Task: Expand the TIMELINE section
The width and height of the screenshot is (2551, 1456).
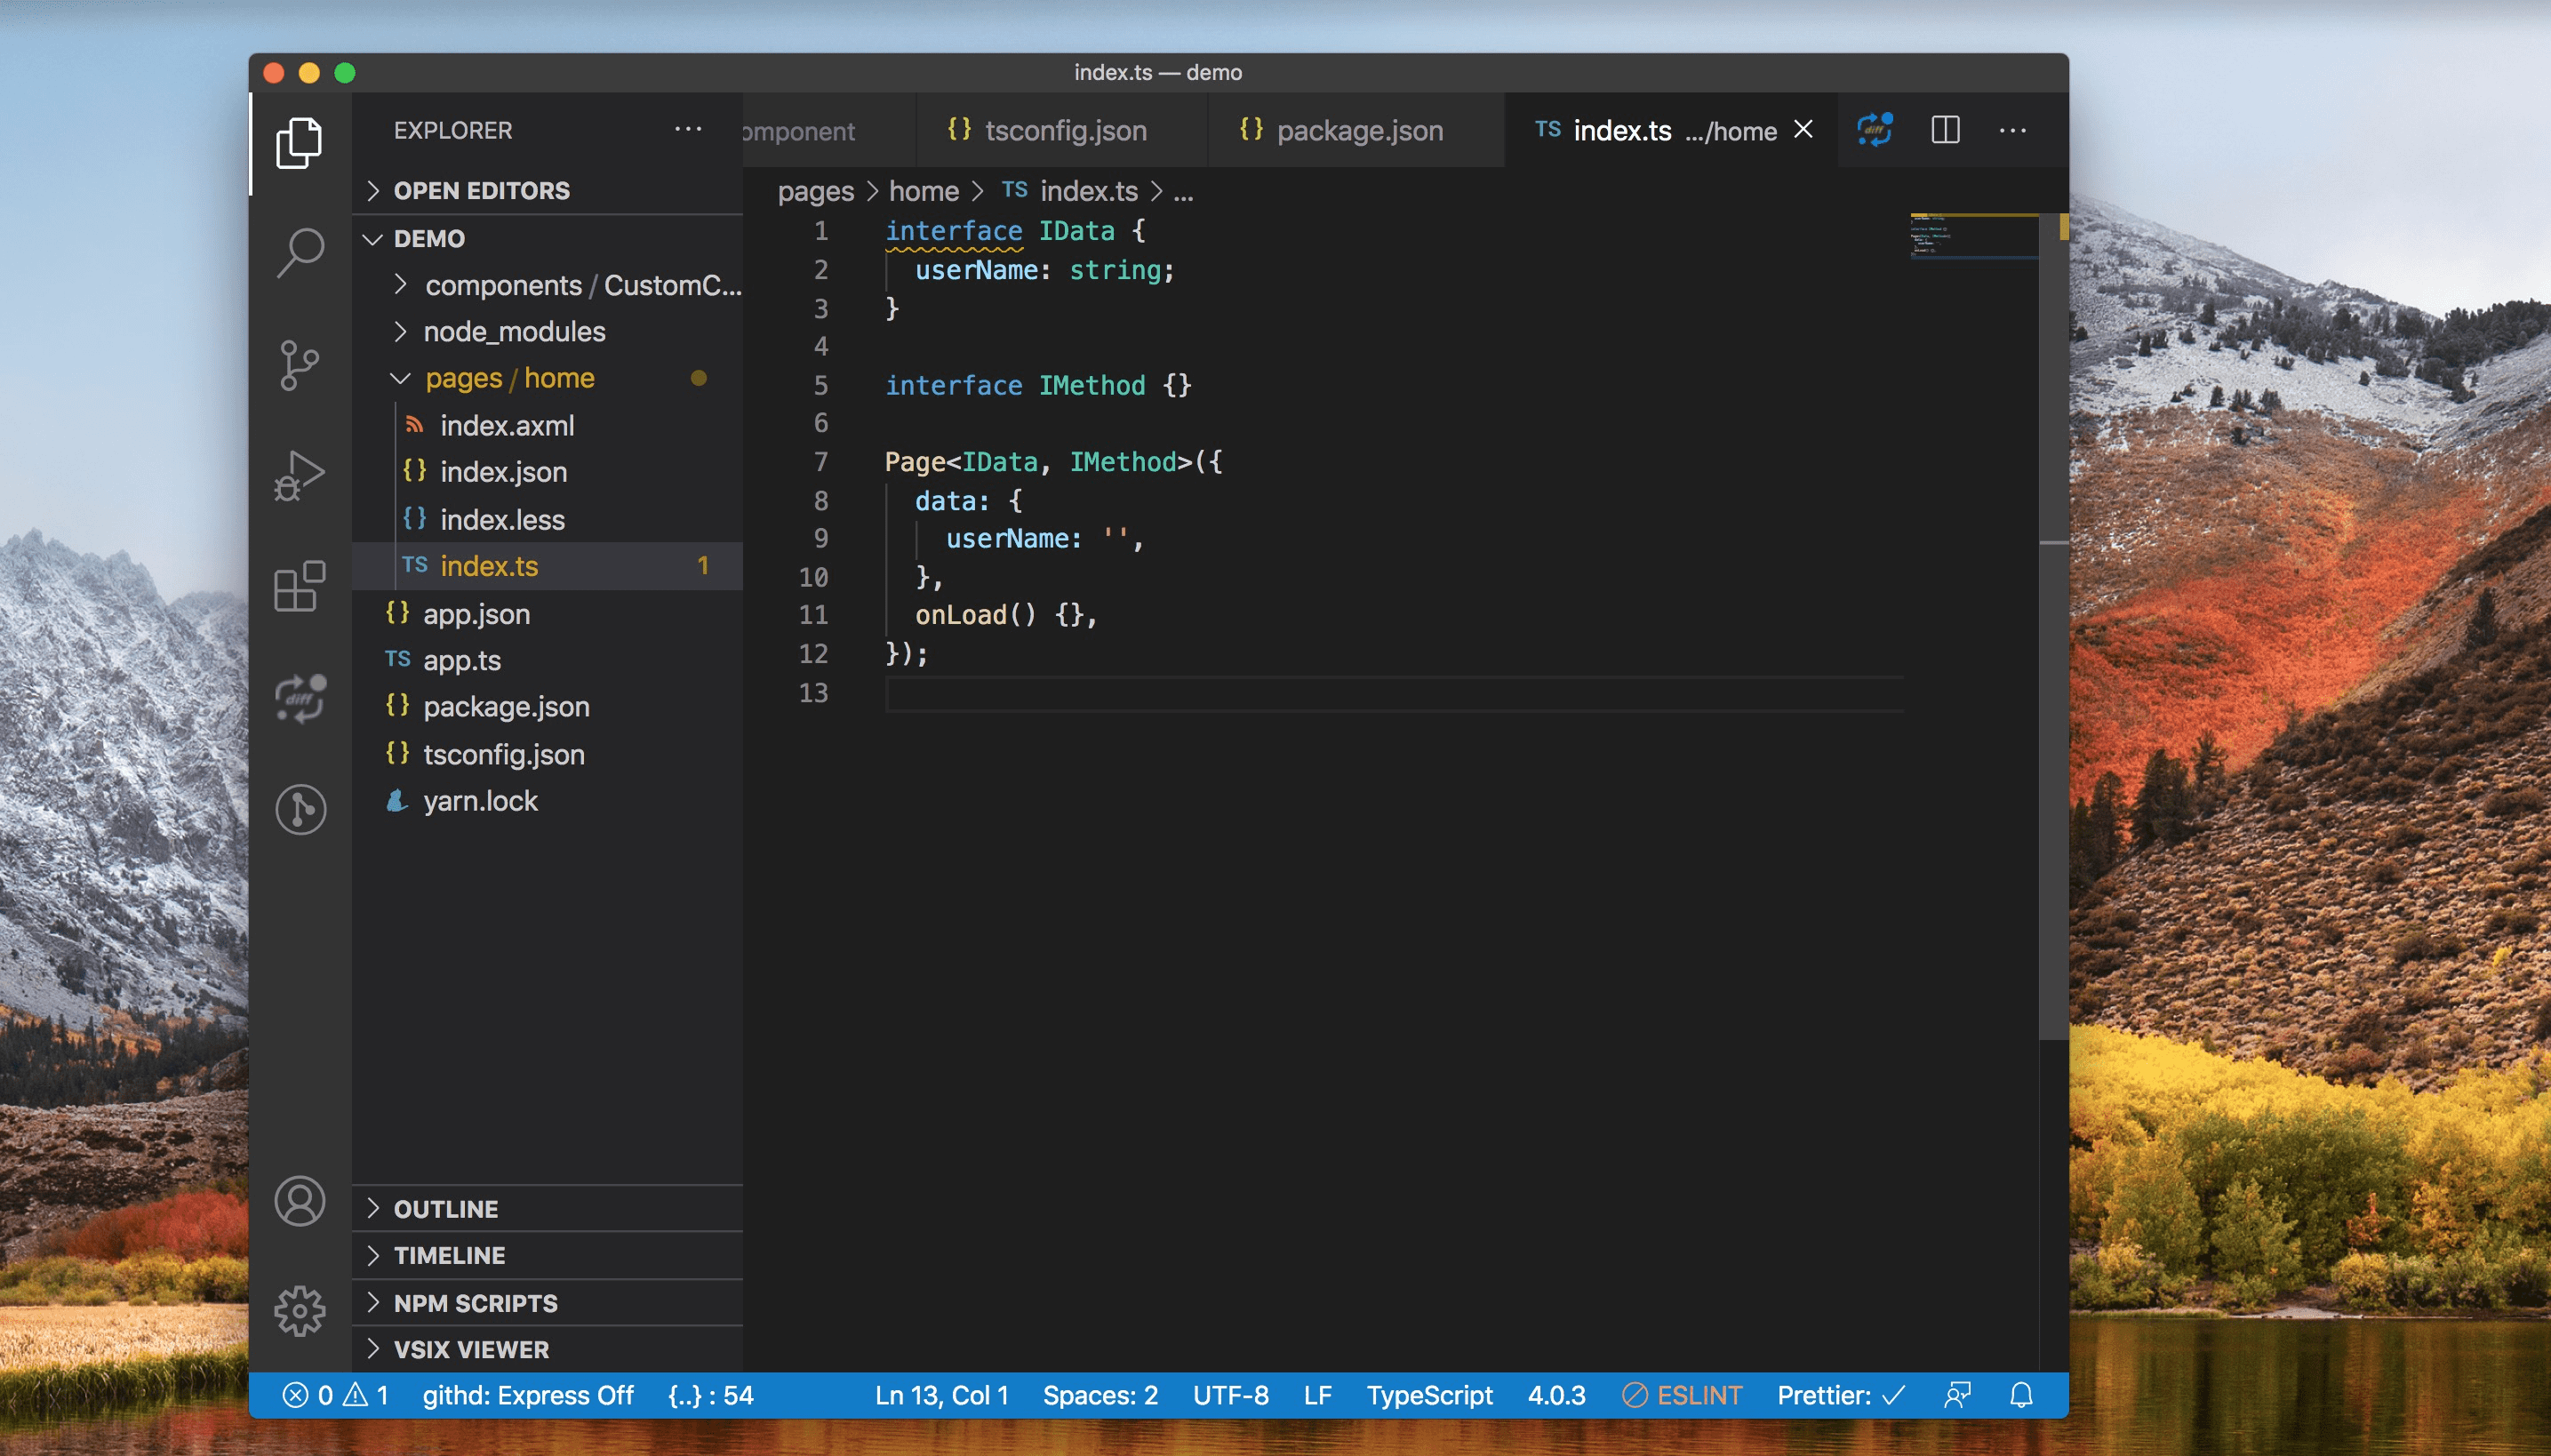Action: 547,1255
